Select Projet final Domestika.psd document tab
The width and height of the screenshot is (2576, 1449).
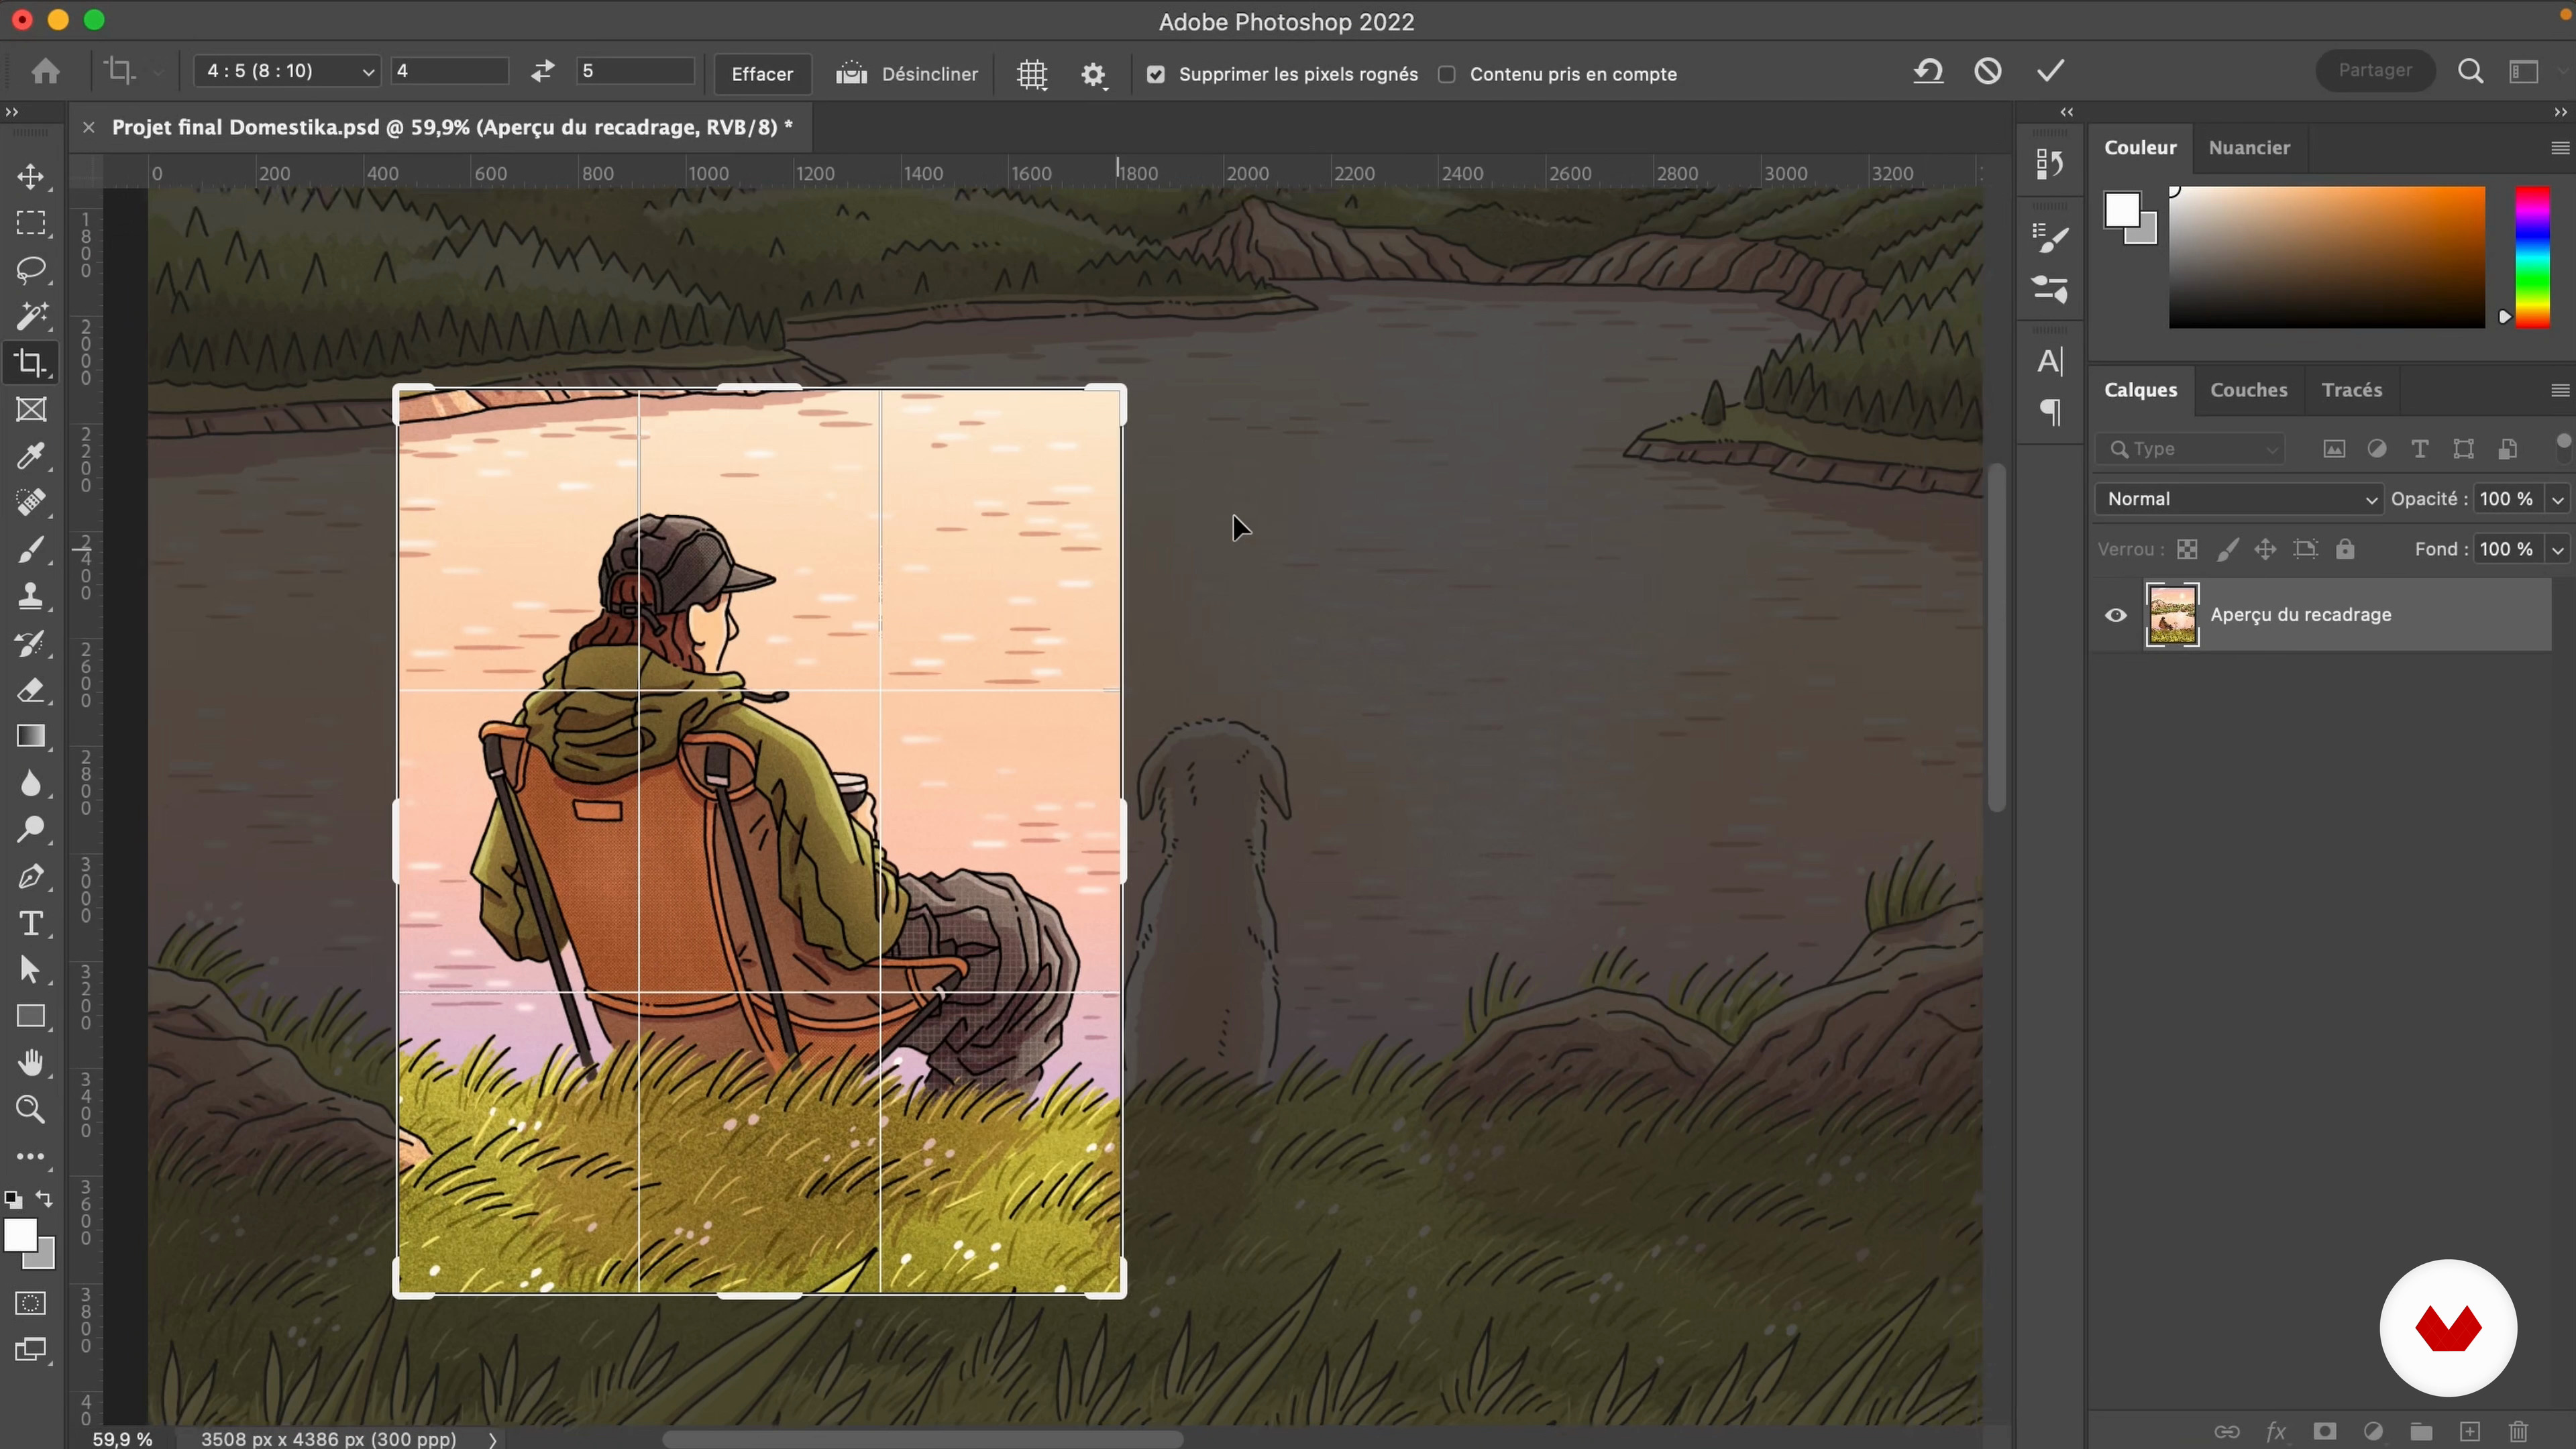tap(452, 128)
